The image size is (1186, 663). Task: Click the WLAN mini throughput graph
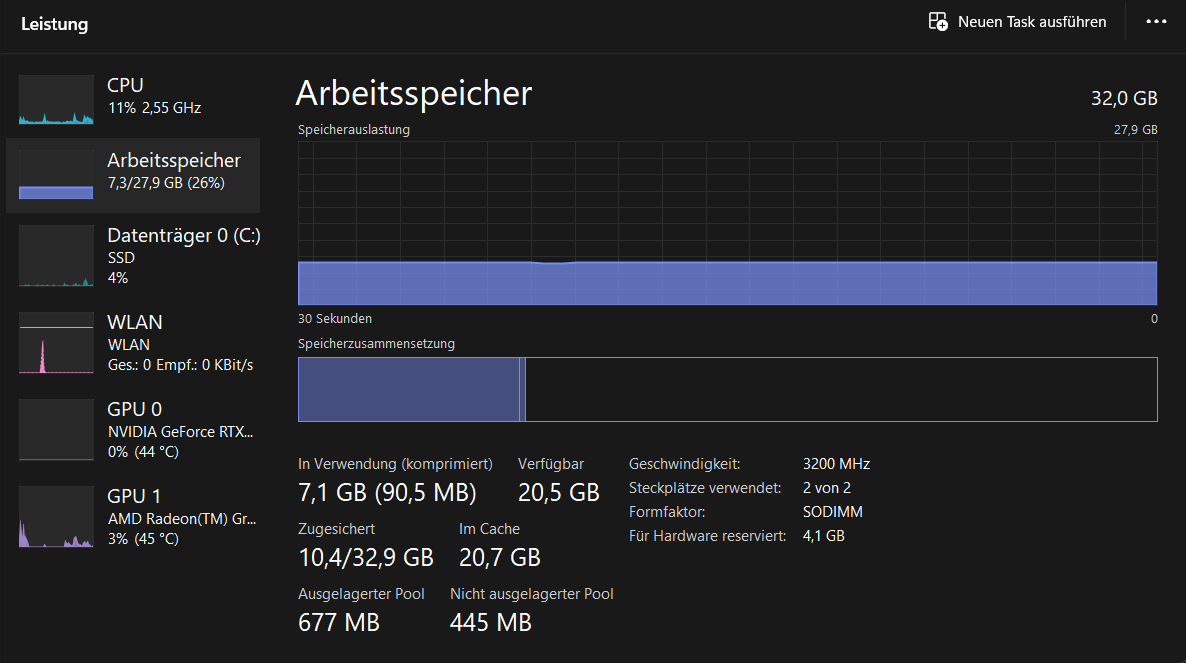(56, 343)
